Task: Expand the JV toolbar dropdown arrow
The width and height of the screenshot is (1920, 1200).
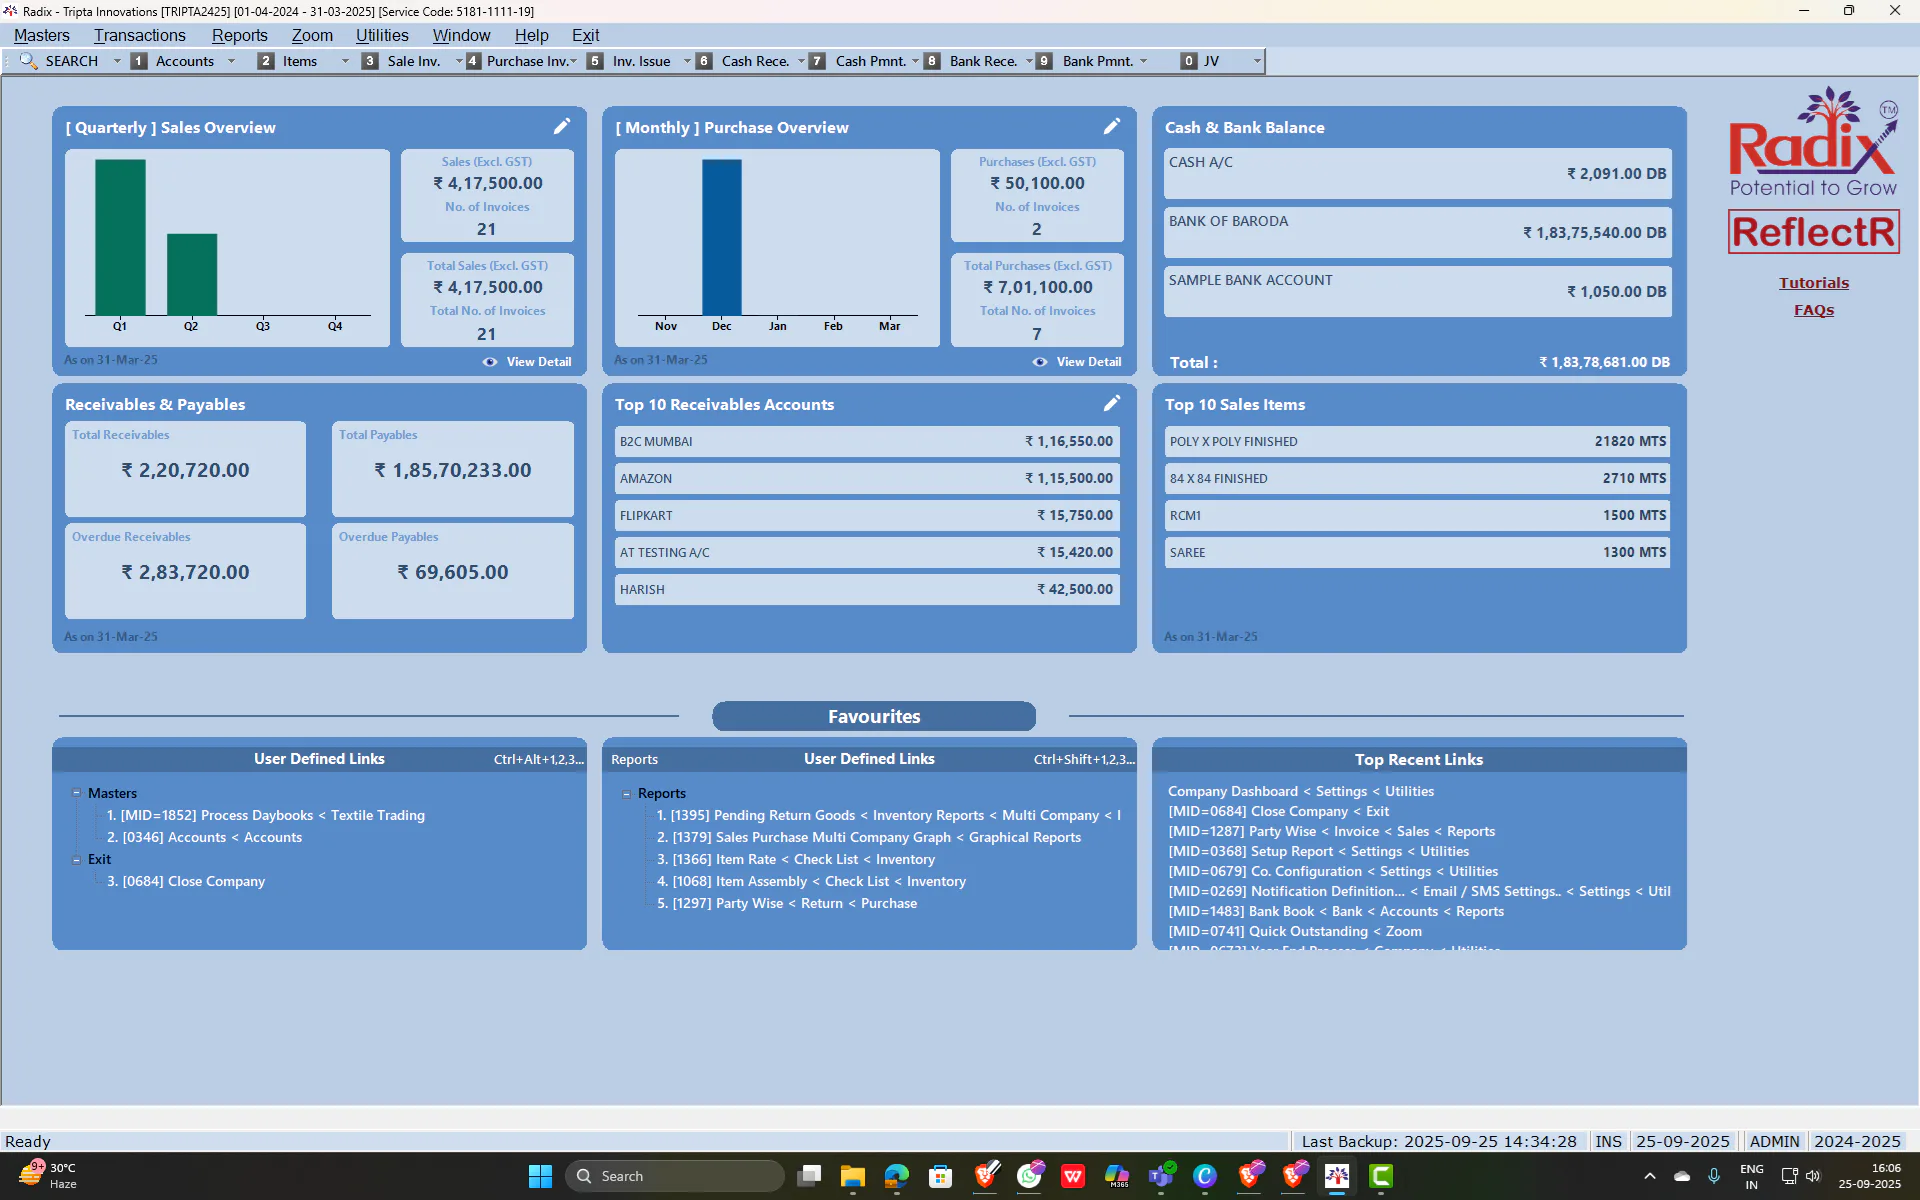Action: pos(1257,61)
